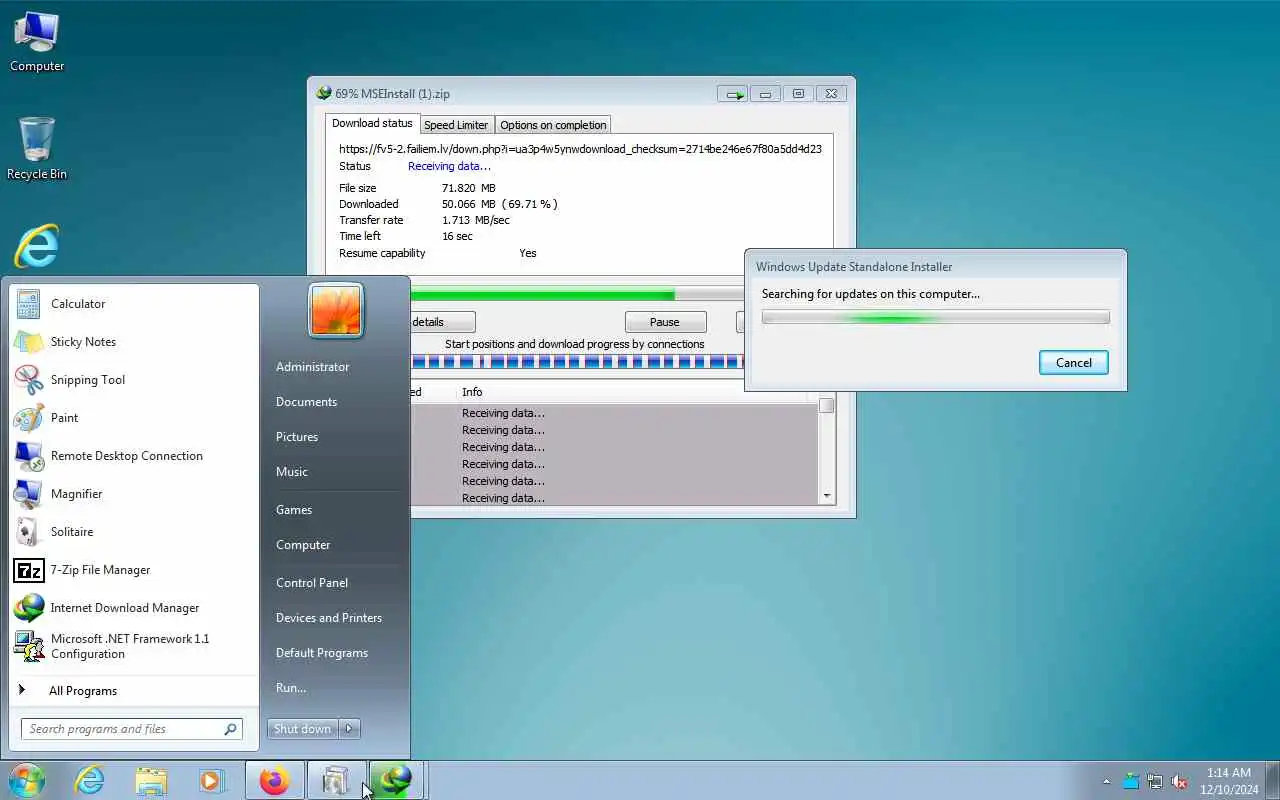The image size is (1280, 800).
Task: Select the Recycle Bin desktop icon
Action: click(37, 148)
